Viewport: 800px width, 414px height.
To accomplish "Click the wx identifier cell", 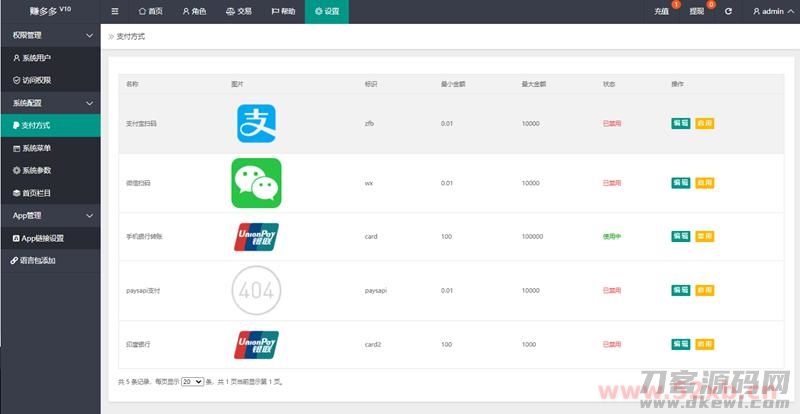I will [369, 183].
